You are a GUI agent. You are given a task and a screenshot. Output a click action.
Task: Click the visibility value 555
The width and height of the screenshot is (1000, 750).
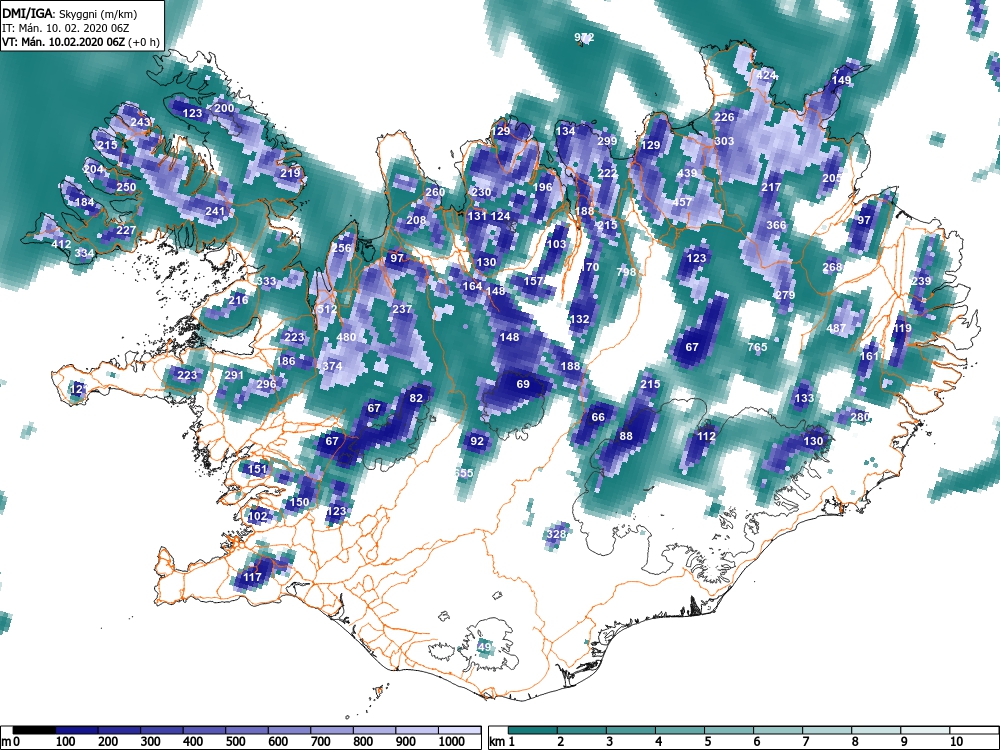tap(464, 473)
